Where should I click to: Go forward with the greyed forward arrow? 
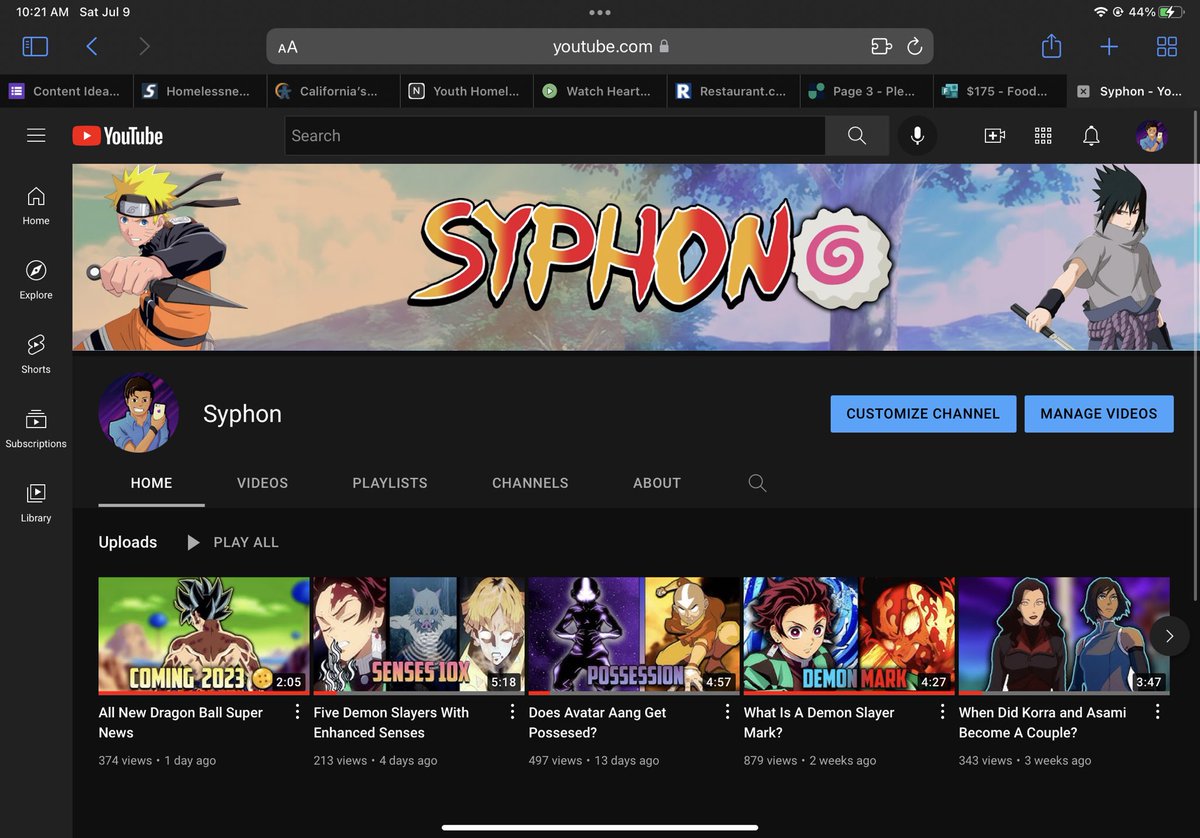[x=145, y=46]
